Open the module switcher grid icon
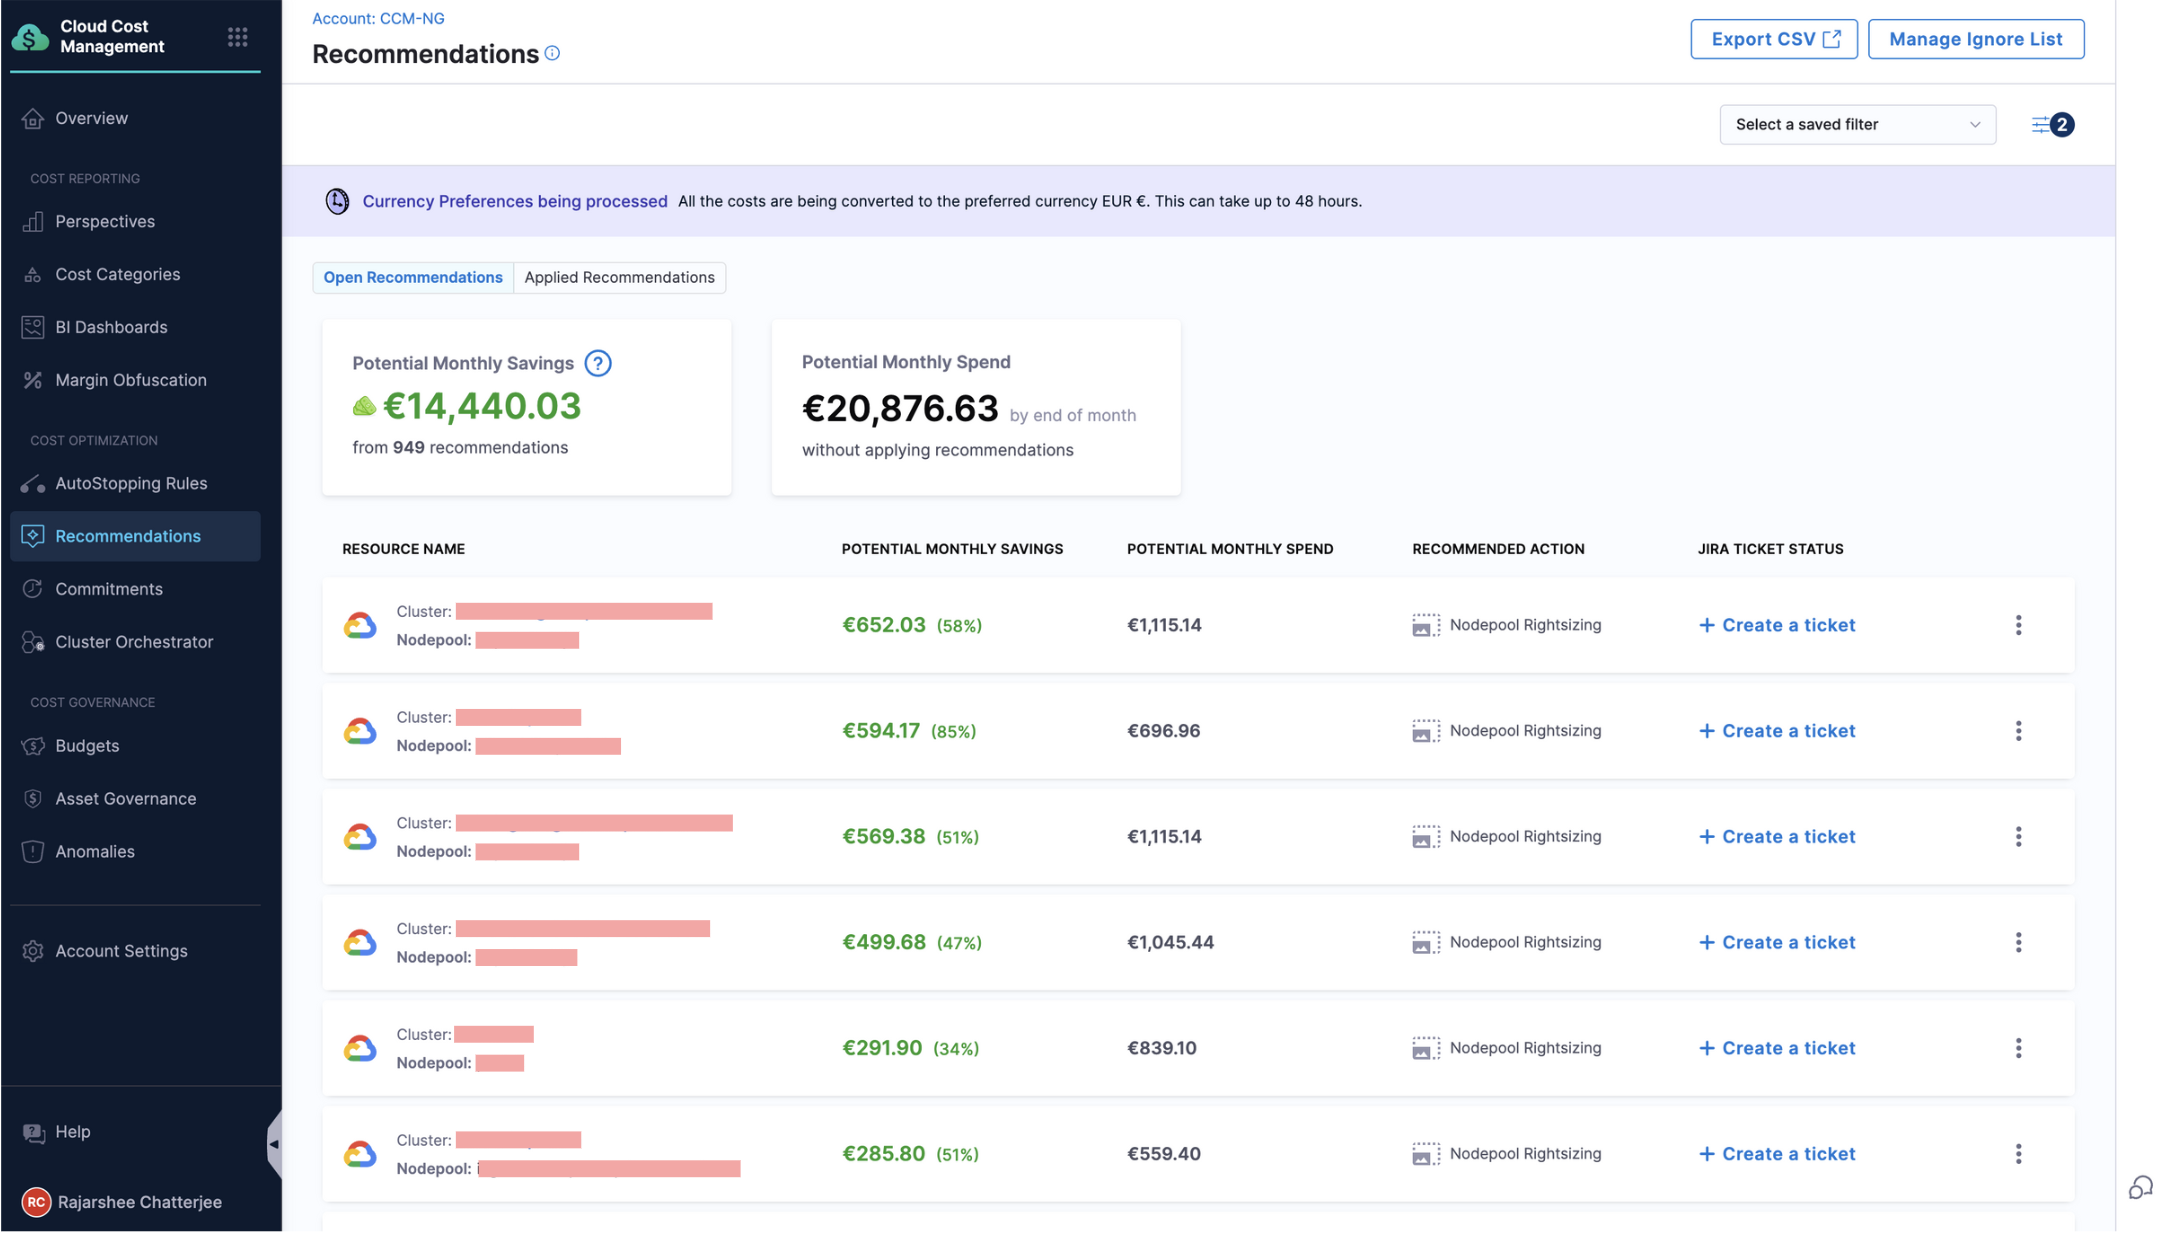The height and width of the screenshot is (1238, 2180). tap(237, 37)
